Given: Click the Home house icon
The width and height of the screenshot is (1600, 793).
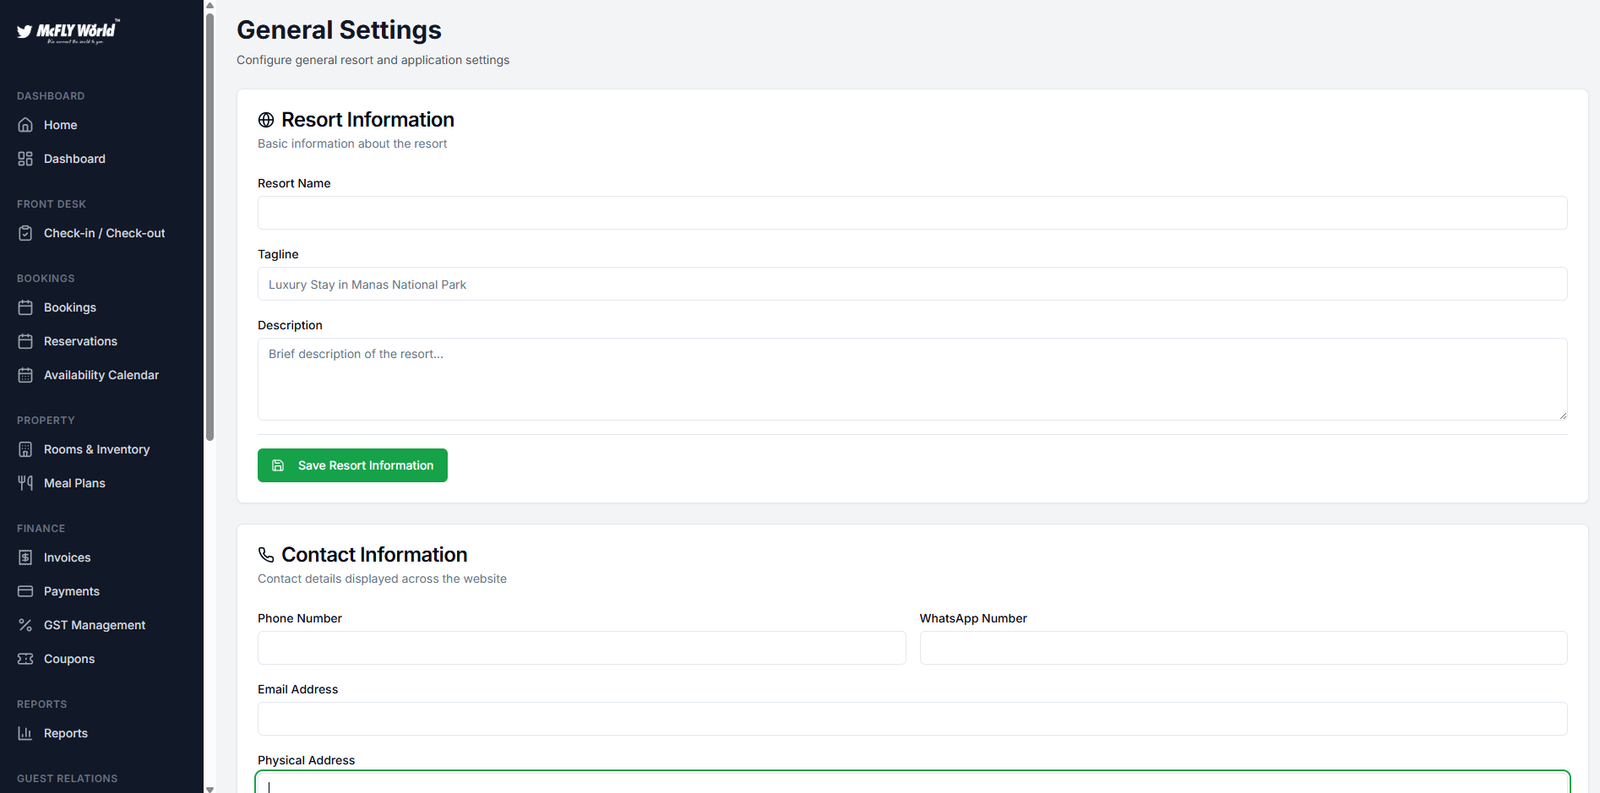Looking at the screenshot, I should pos(25,125).
